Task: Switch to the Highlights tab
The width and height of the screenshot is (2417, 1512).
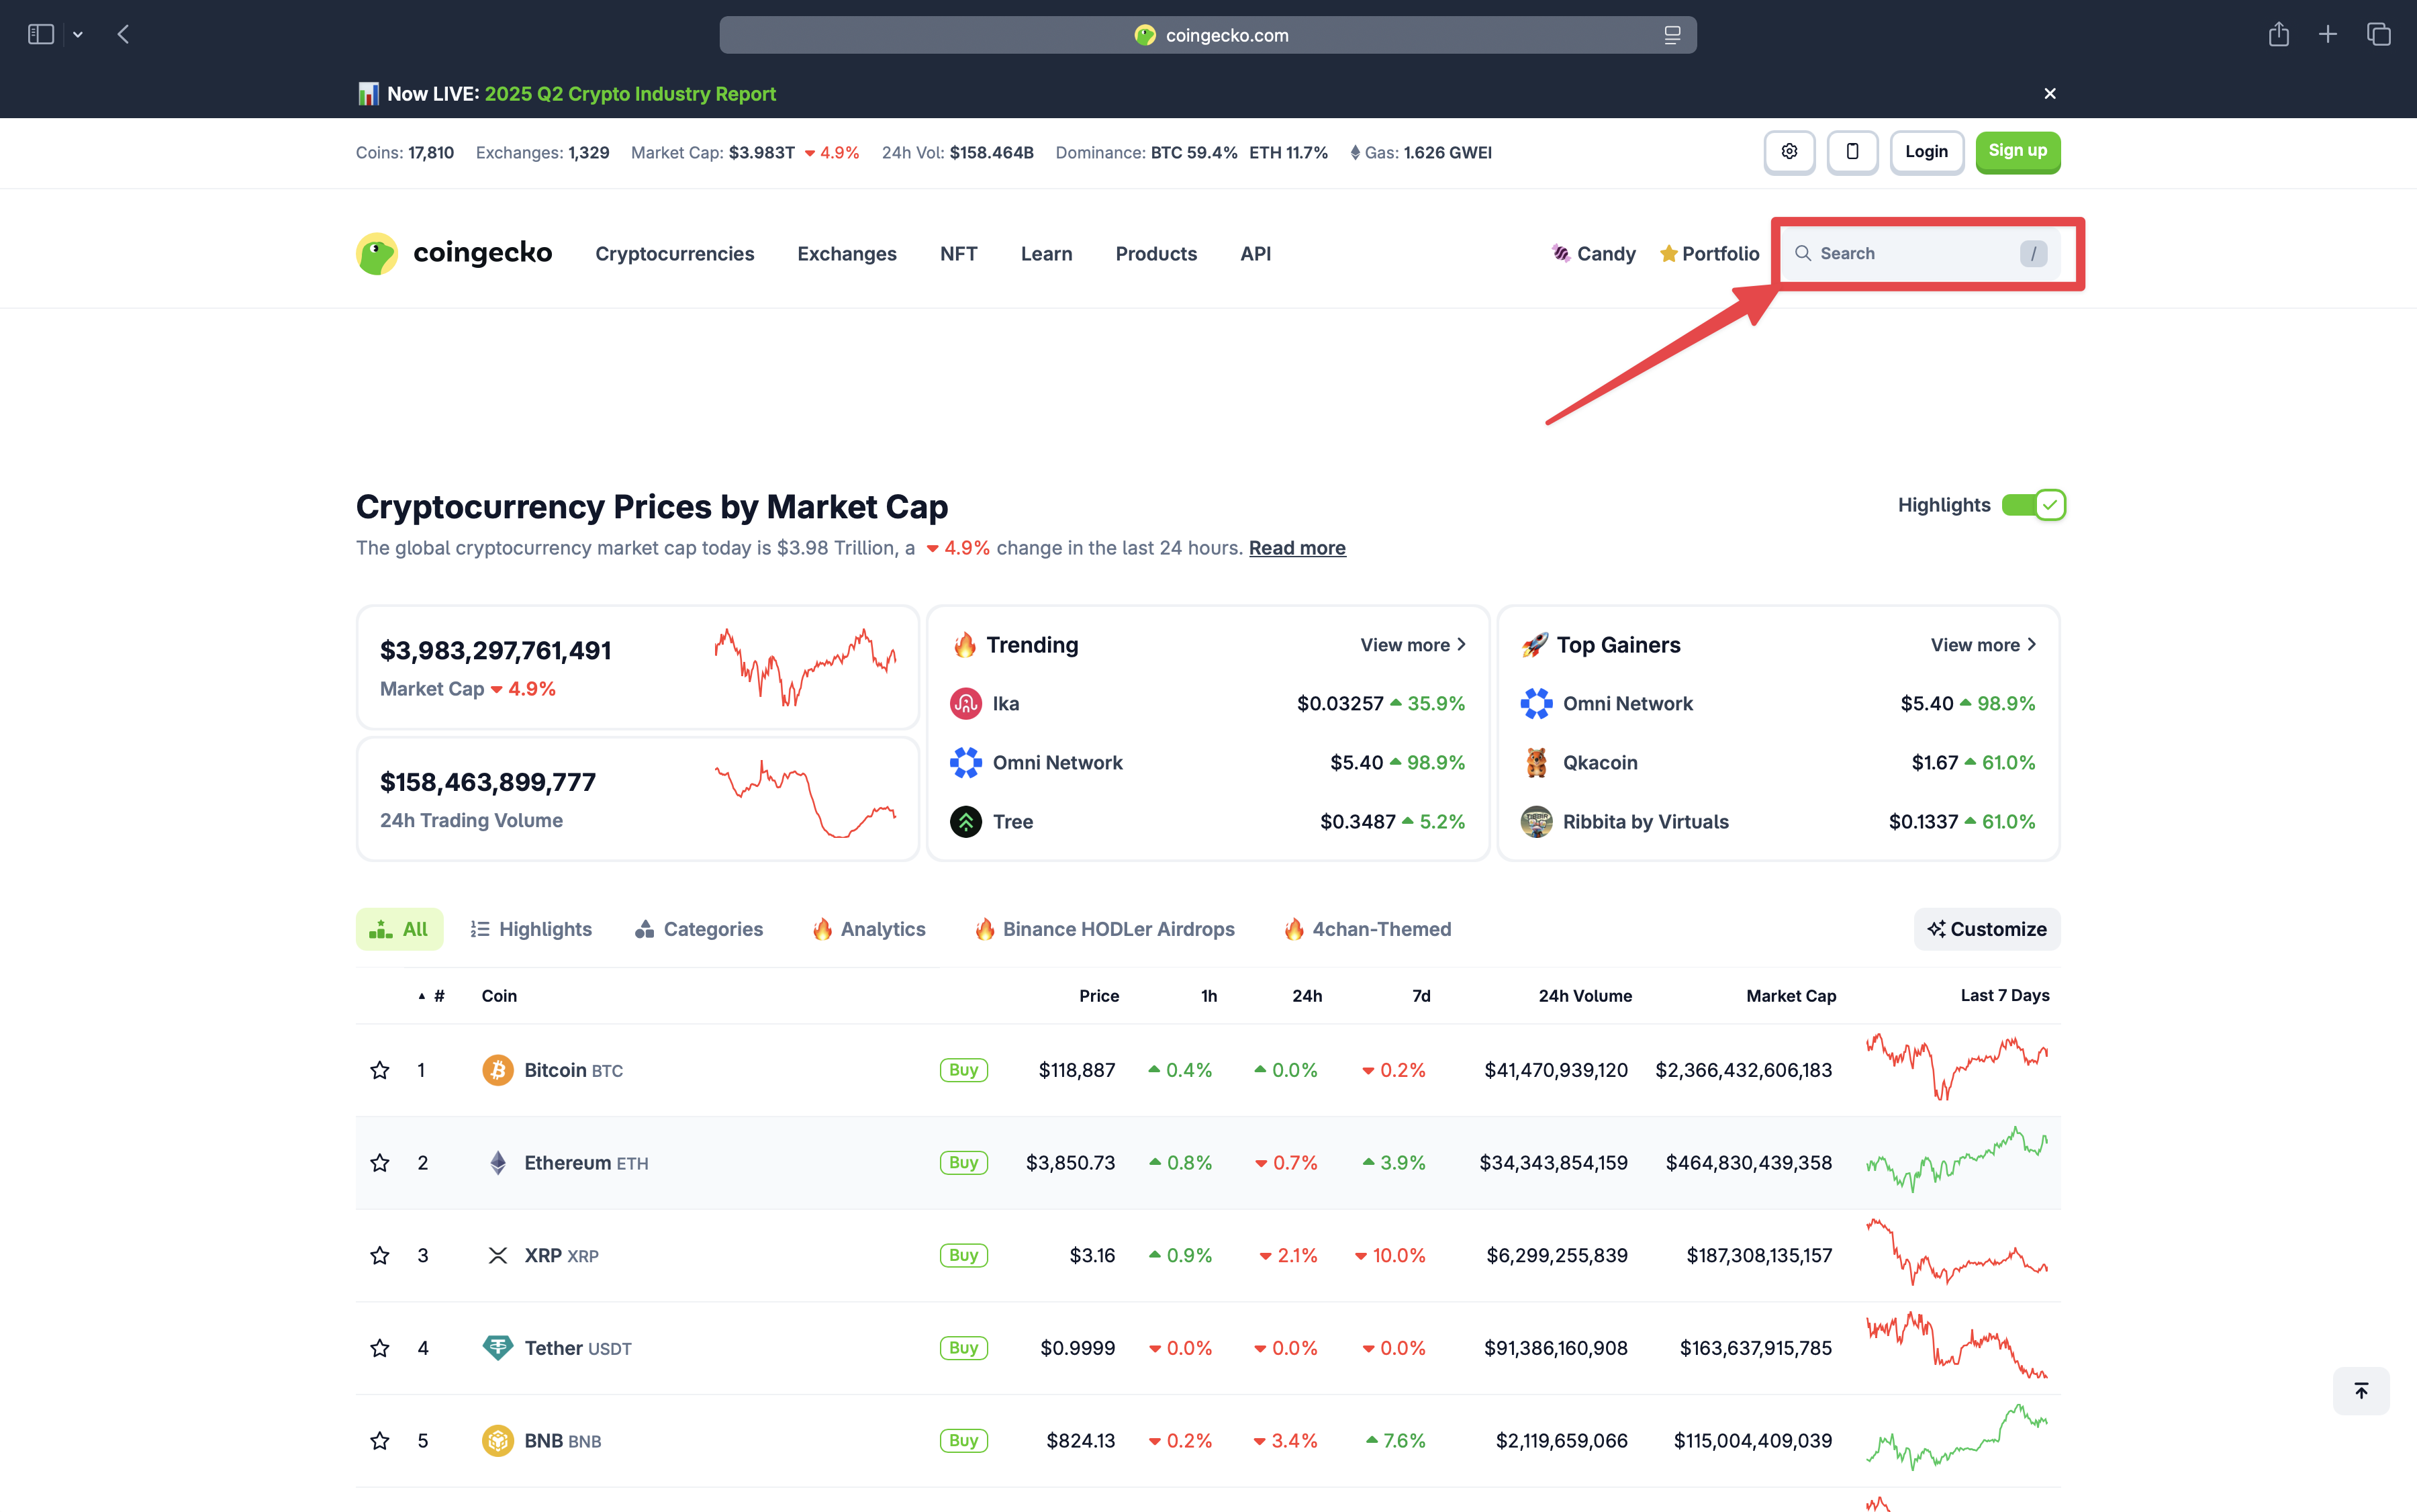Action: pos(531,929)
